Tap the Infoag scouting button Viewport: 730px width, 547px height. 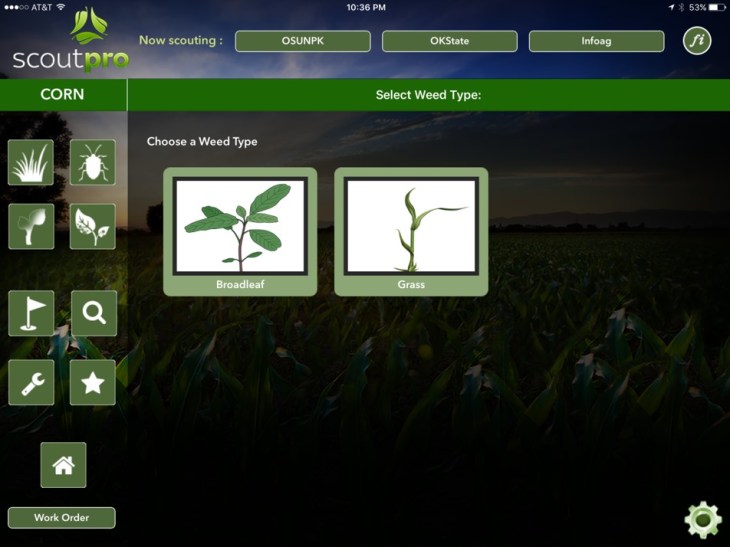click(x=596, y=41)
